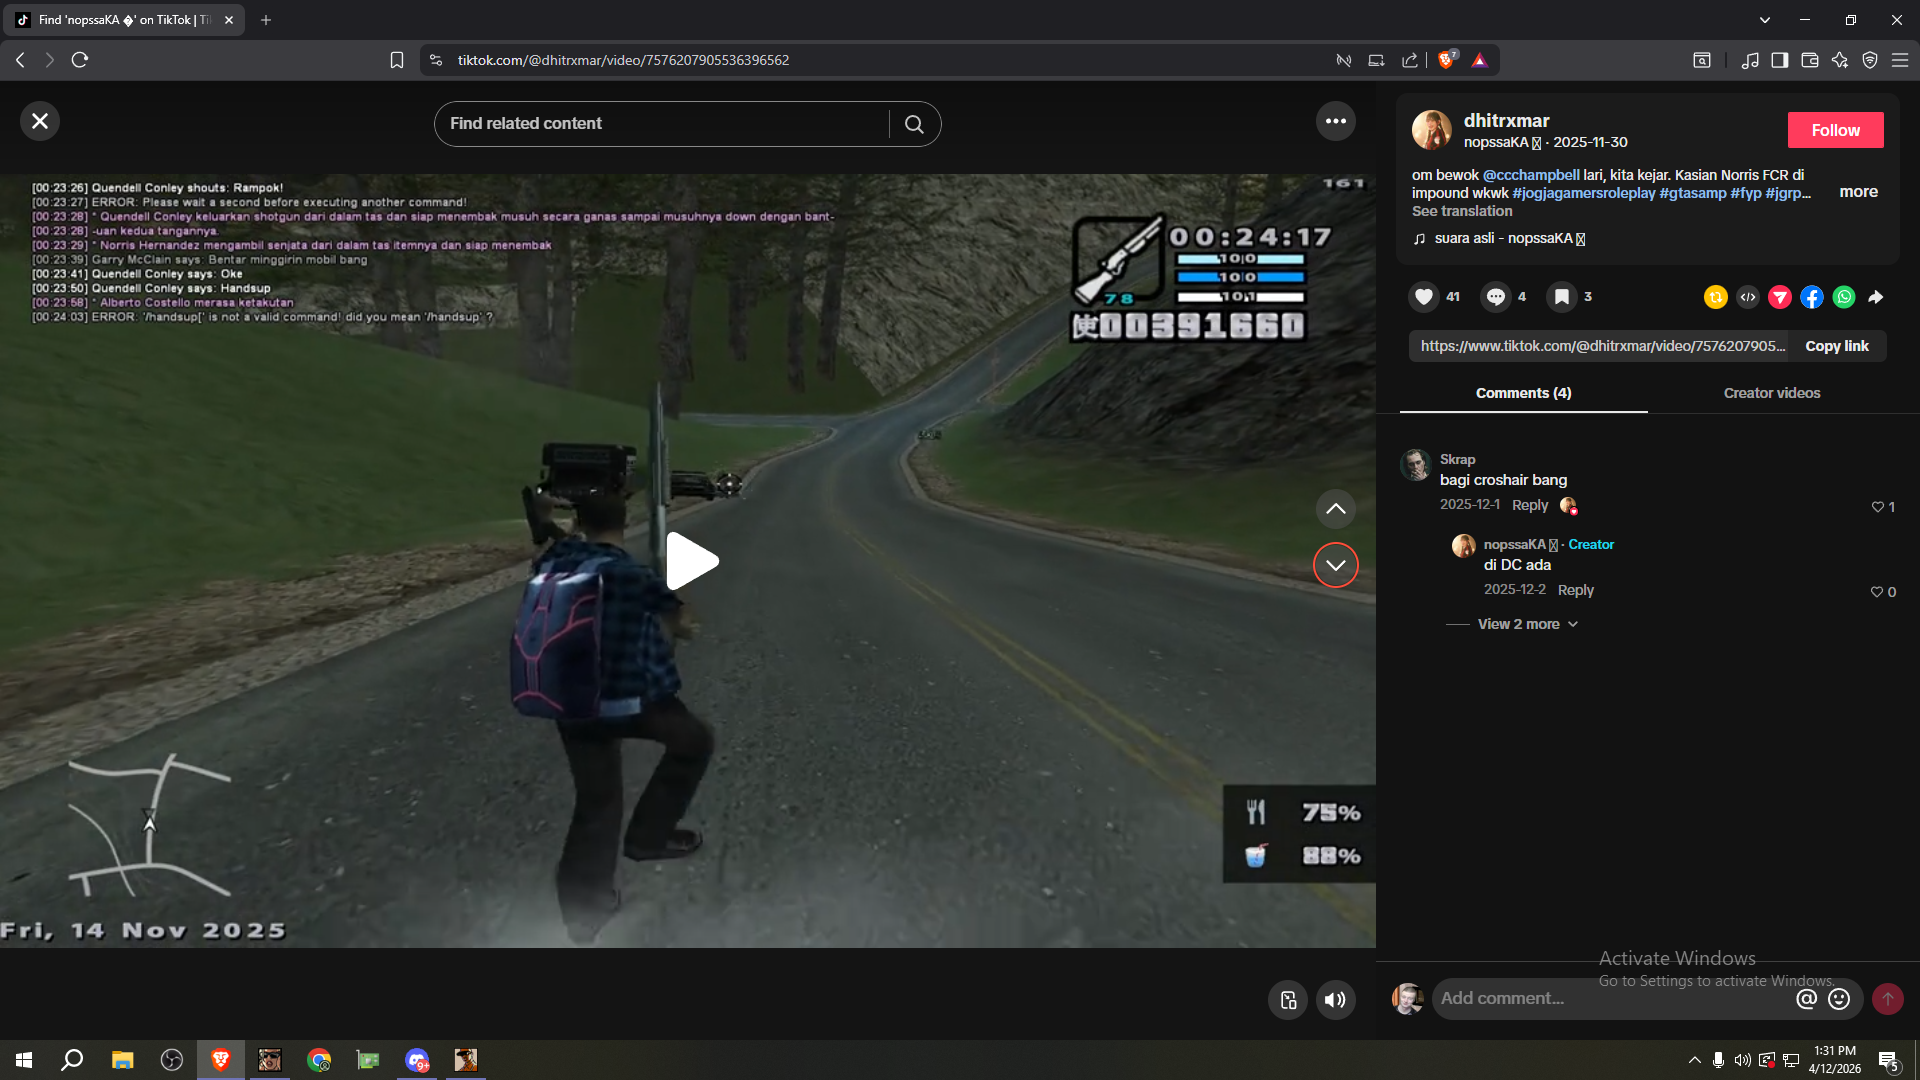This screenshot has width=1920, height=1080.
Task: Like the video with the heart icon
Action: (x=1424, y=296)
